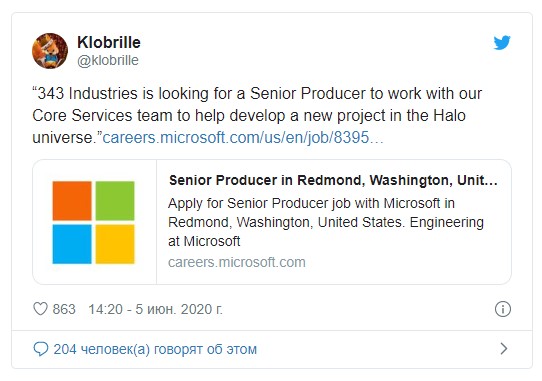Click the orange square of Microsoft logo
The height and width of the screenshot is (381, 542).
click(72, 201)
